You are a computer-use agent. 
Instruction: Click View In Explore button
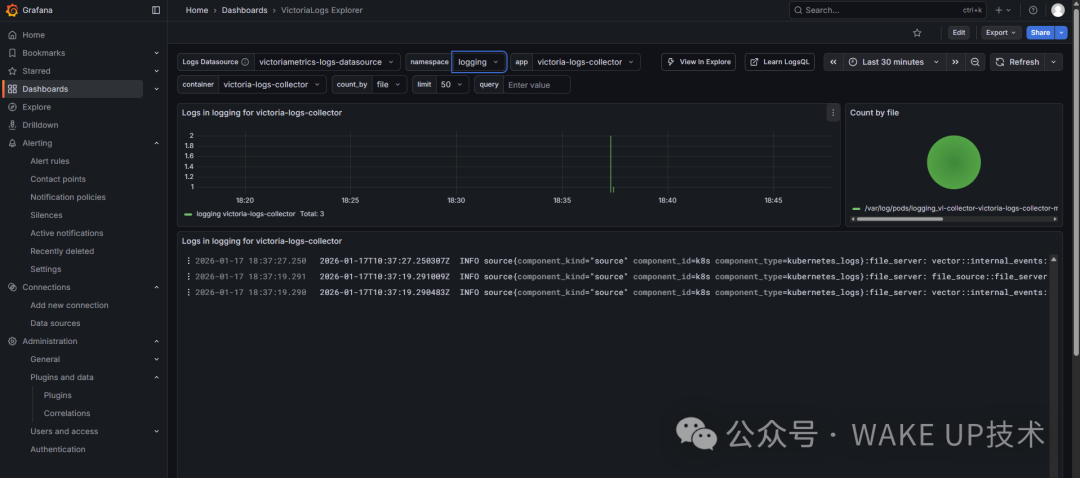[x=698, y=62]
